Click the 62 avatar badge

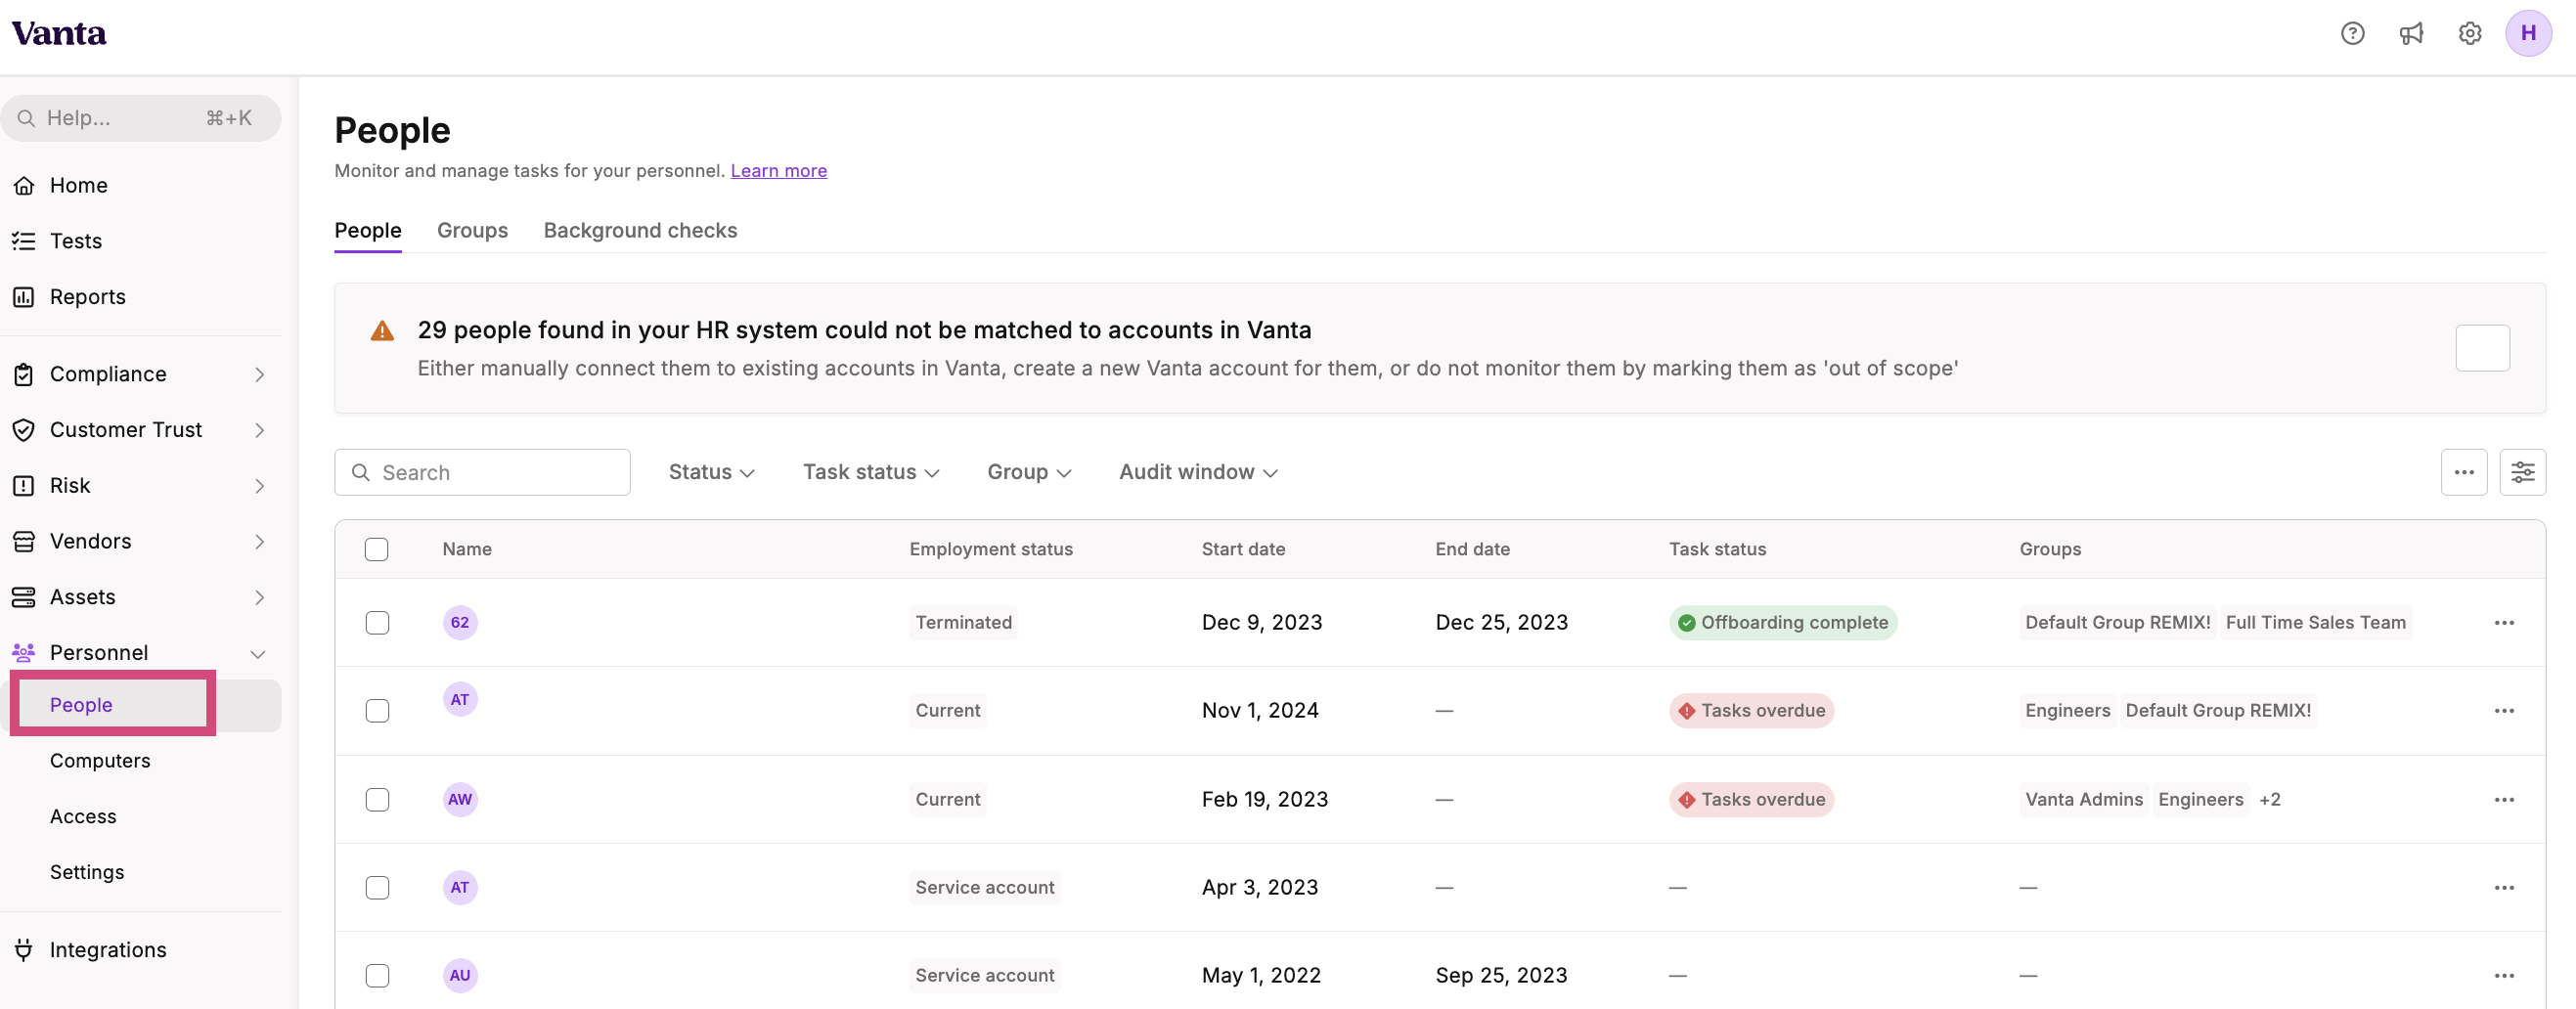pos(460,622)
